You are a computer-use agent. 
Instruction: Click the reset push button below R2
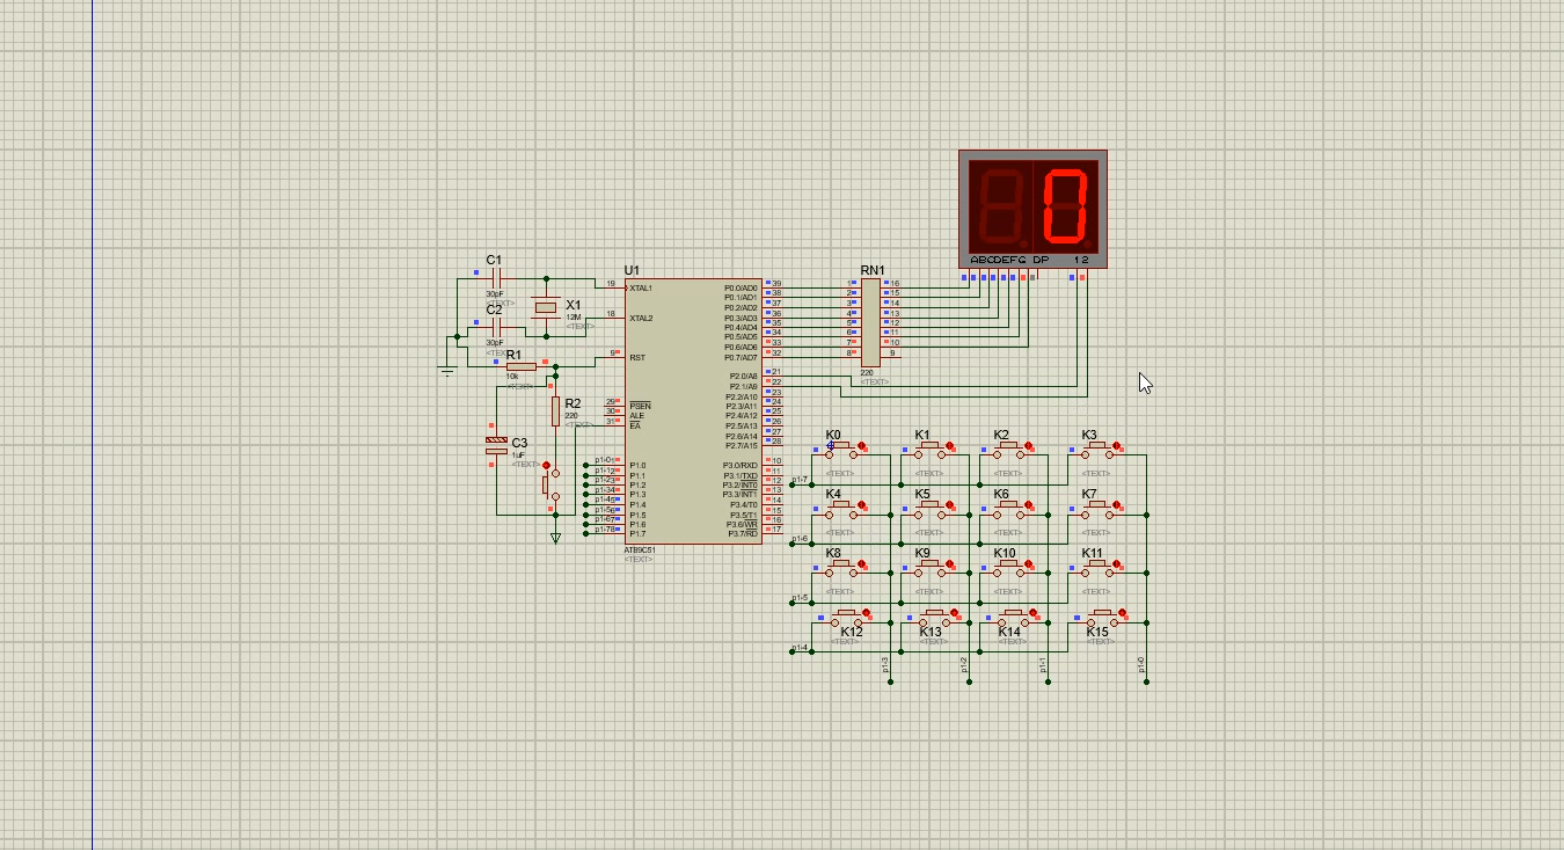click(551, 484)
